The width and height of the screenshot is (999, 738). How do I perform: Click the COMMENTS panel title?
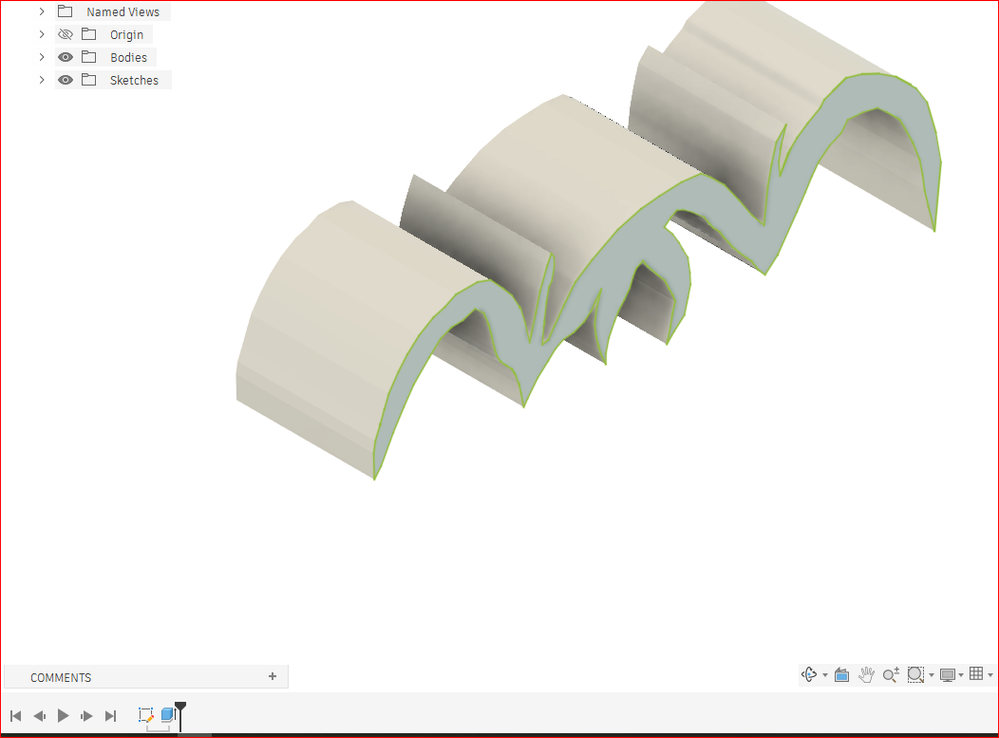(x=61, y=677)
